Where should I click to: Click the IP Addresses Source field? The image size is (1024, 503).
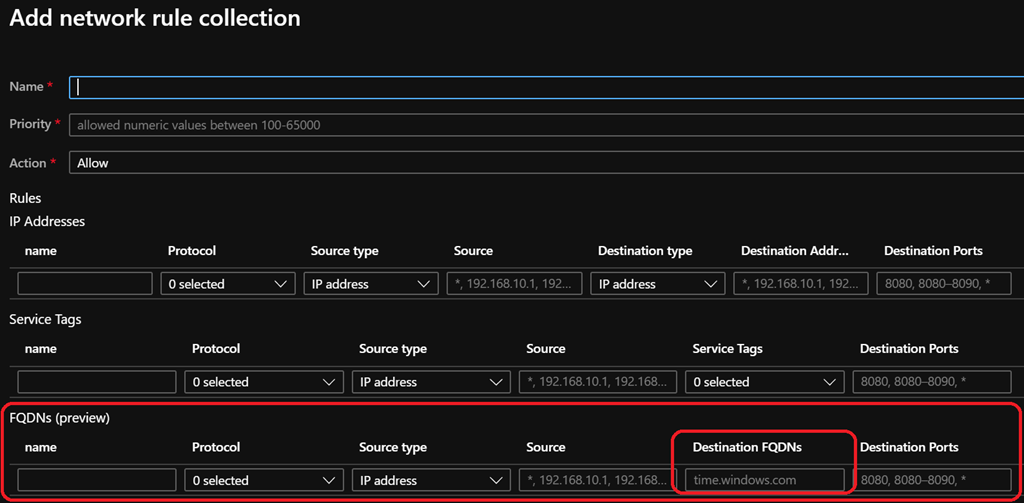[x=514, y=284]
